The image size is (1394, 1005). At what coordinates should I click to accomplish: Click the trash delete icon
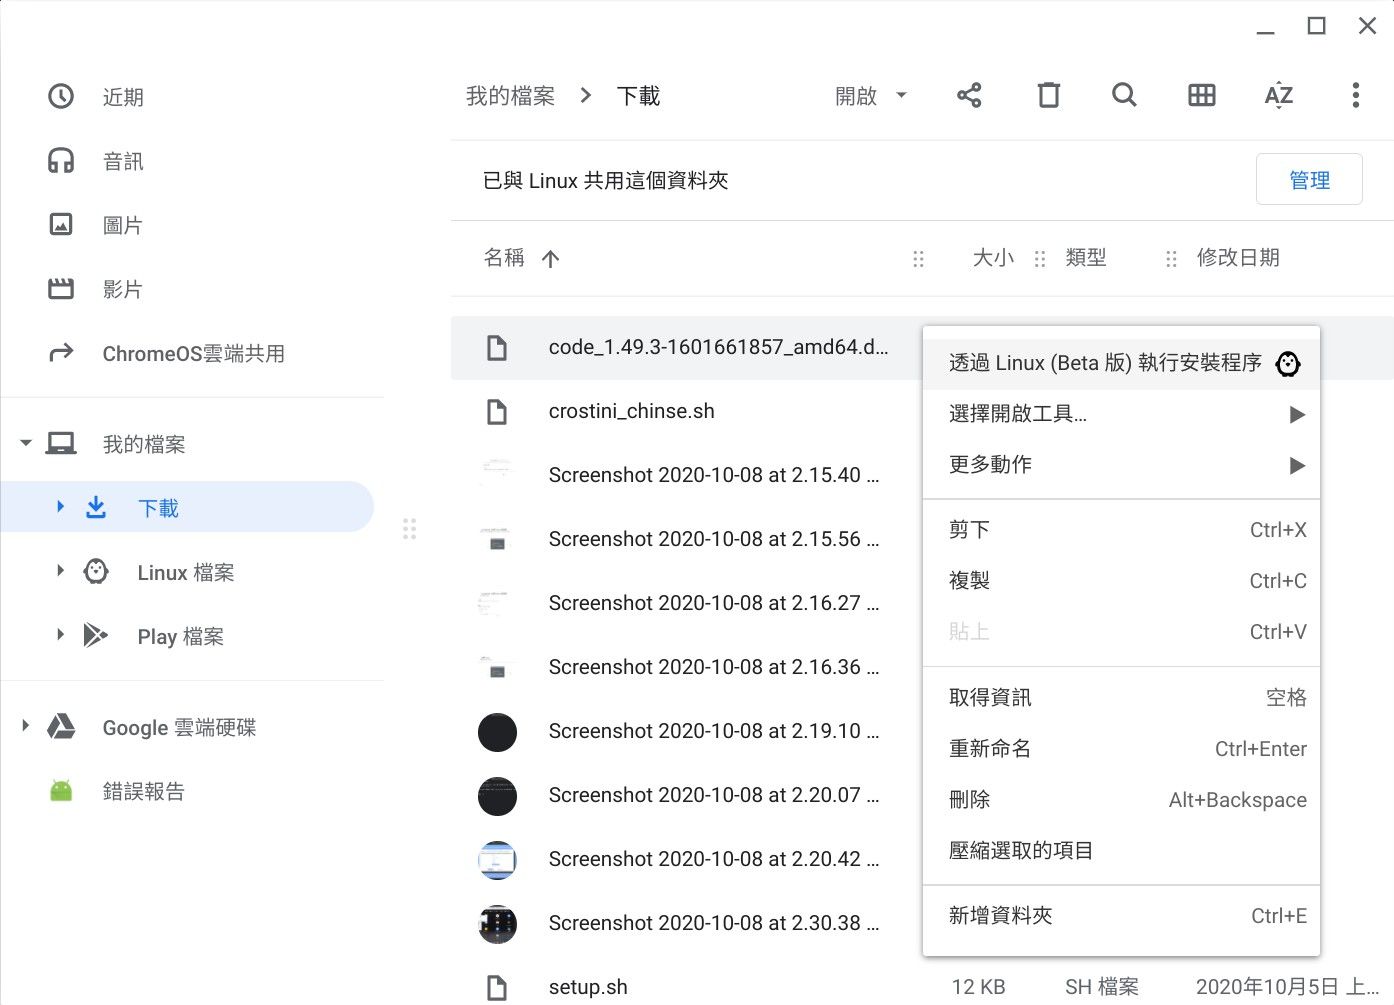coord(1048,96)
